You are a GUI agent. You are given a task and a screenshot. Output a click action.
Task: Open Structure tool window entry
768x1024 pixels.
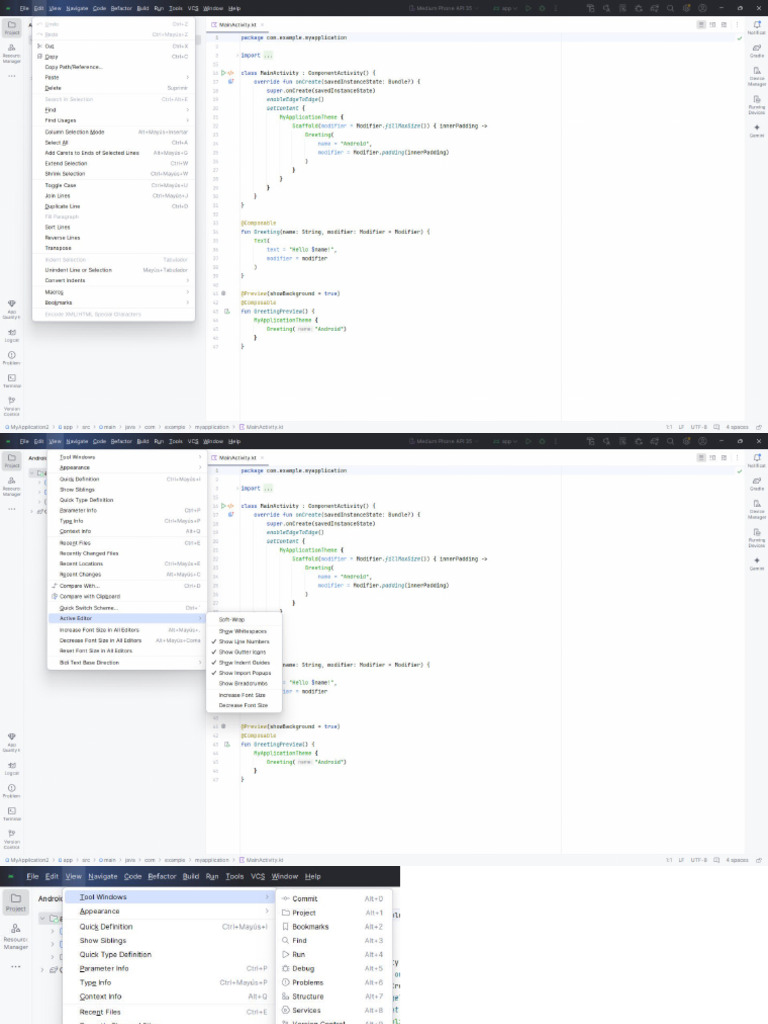click(x=307, y=997)
